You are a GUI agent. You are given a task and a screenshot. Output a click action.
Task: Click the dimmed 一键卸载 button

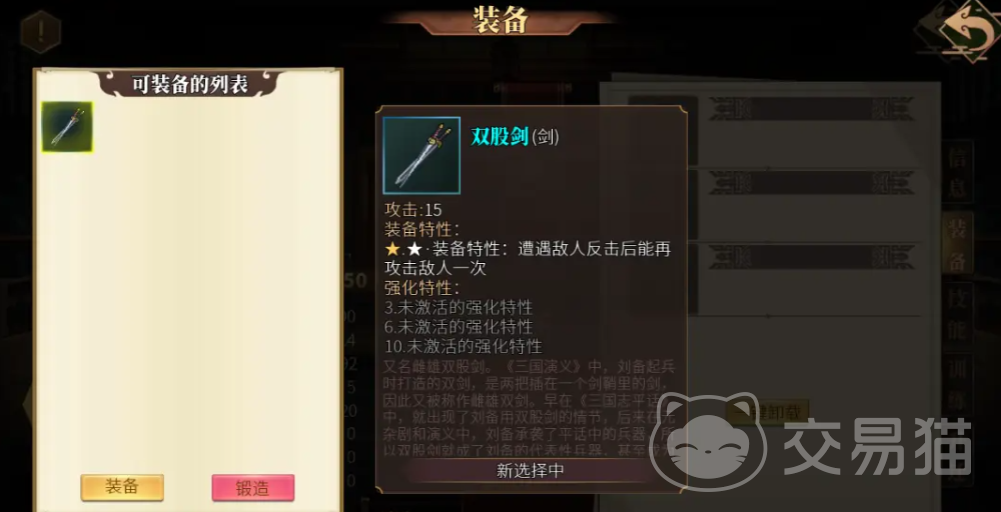[769, 412]
